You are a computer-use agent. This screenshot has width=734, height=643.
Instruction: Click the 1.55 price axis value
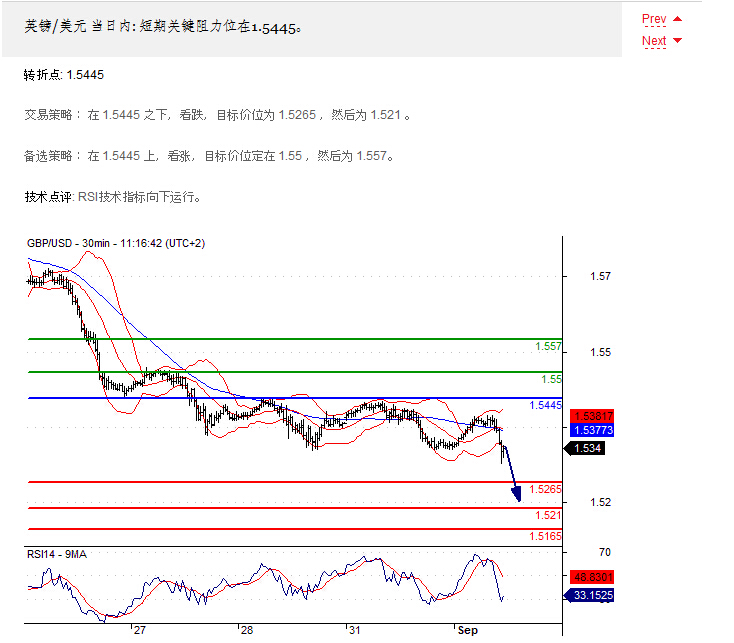(x=600, y=353)
